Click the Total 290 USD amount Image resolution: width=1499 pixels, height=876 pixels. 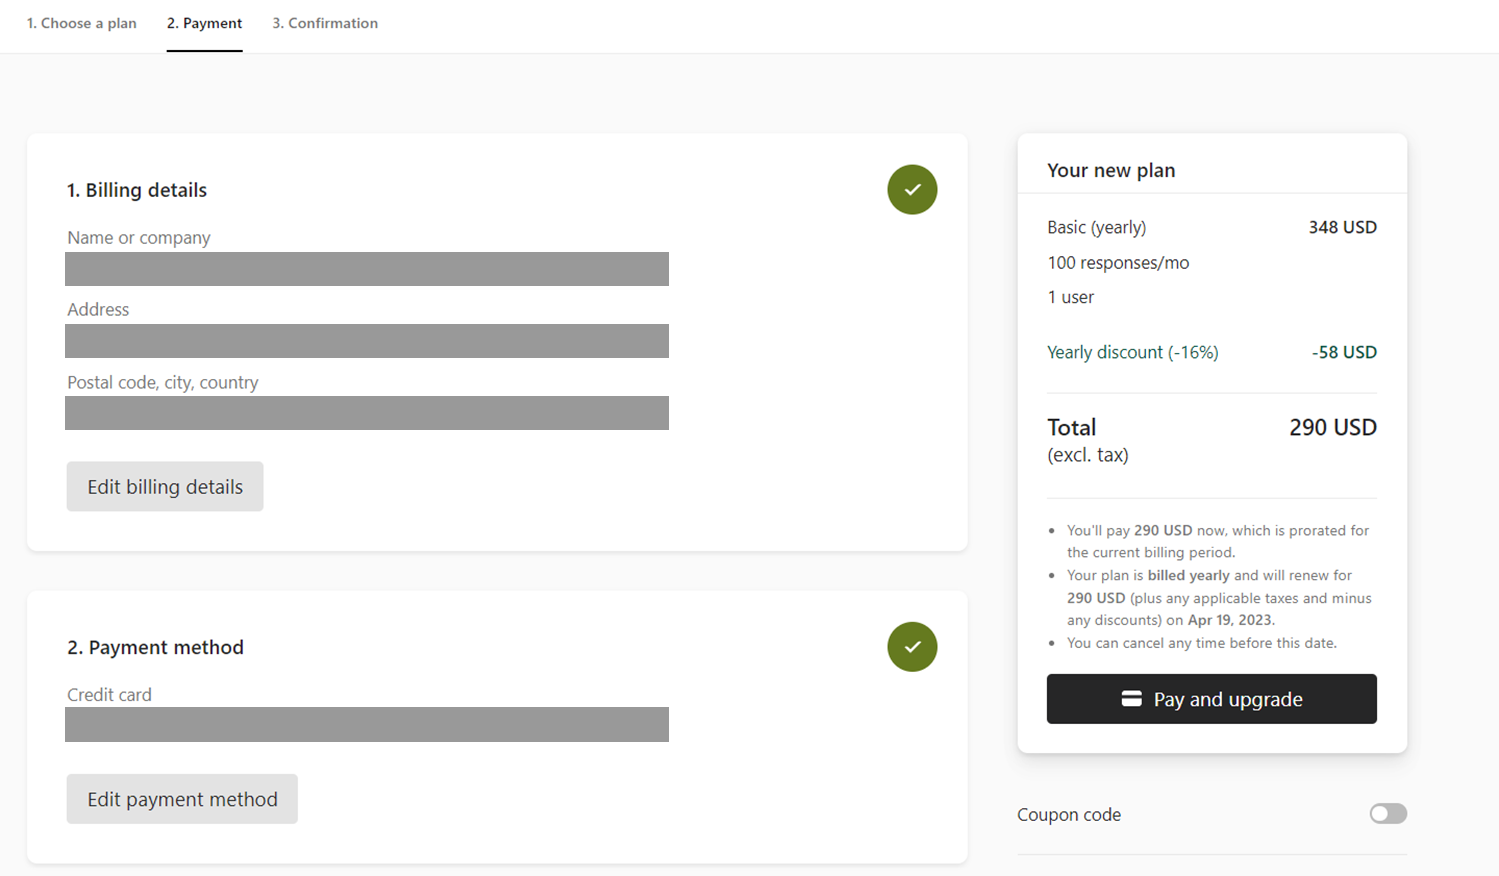(x=1333, y=428)
